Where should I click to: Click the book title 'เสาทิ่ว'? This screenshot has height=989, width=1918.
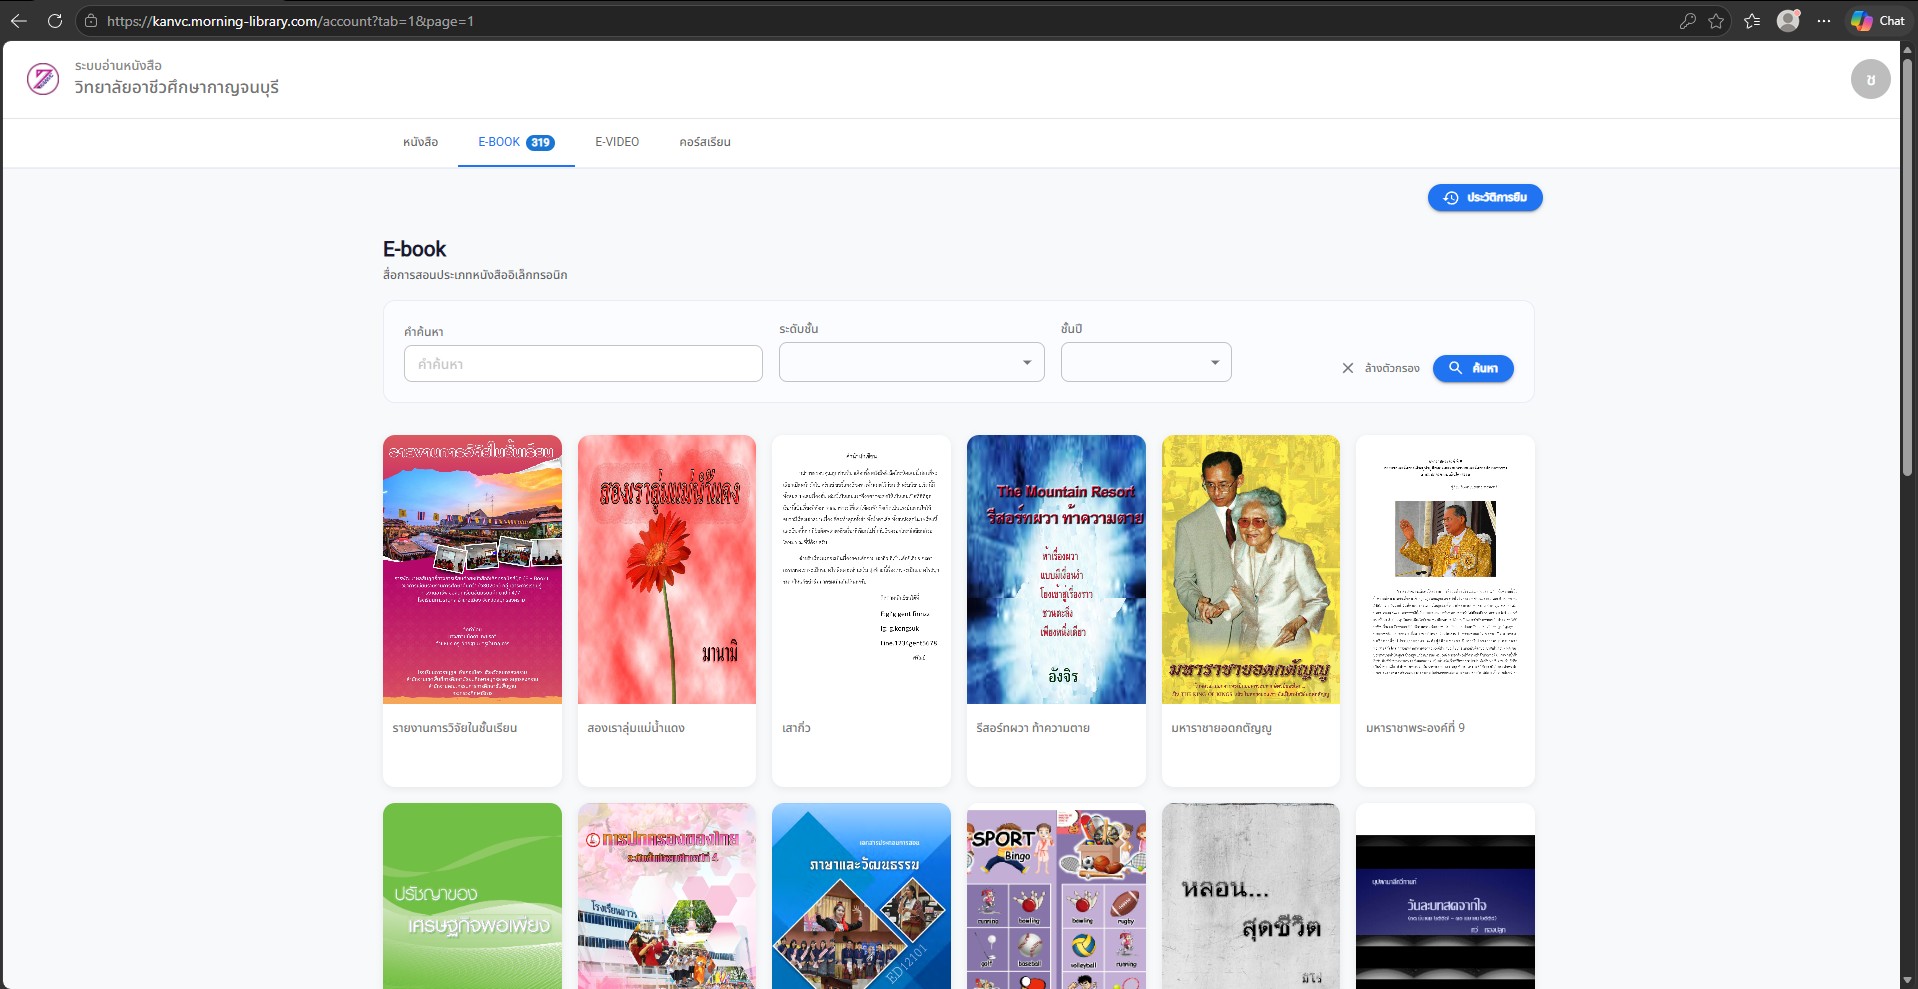796,728
